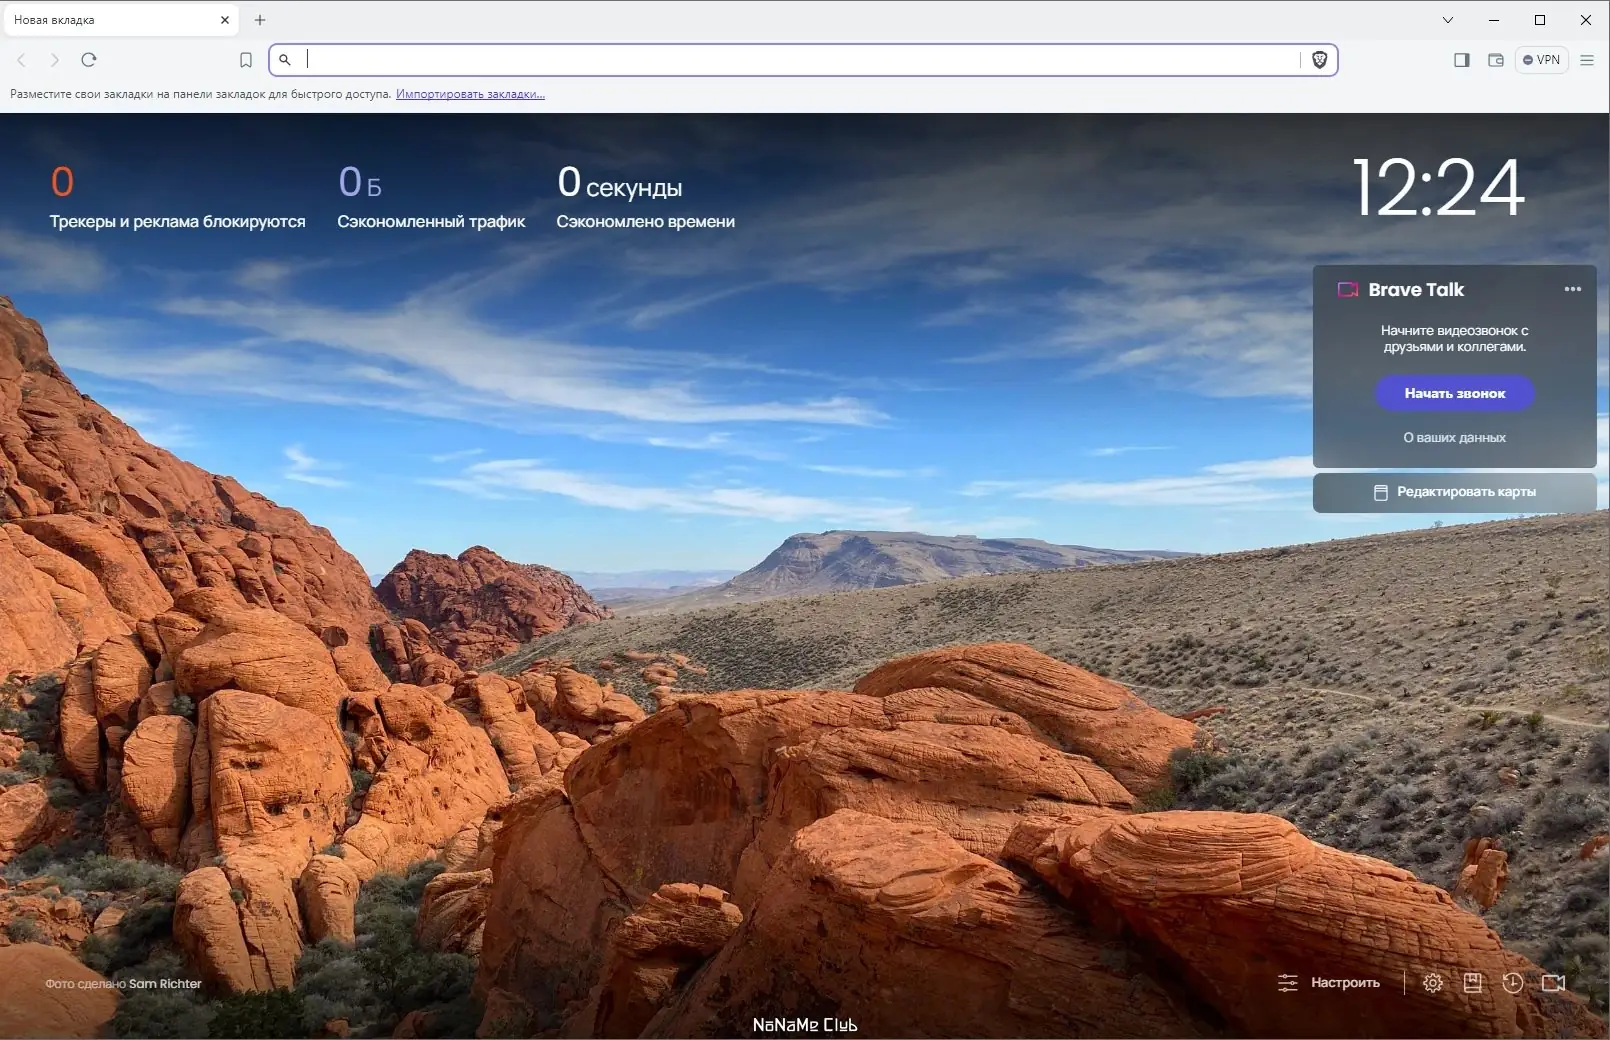Click the back navigation arrow
This screenshot has width=1610, height=1040.
coord(22,60)
